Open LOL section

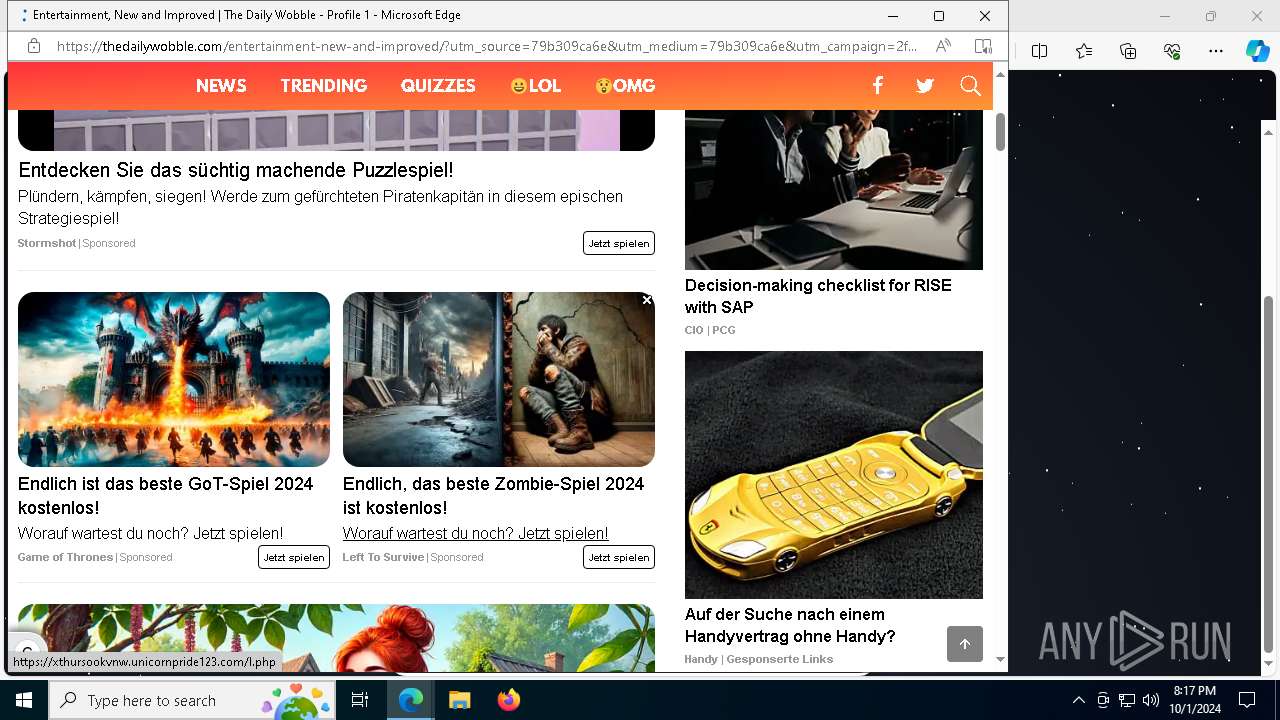[x=535, y=86]
